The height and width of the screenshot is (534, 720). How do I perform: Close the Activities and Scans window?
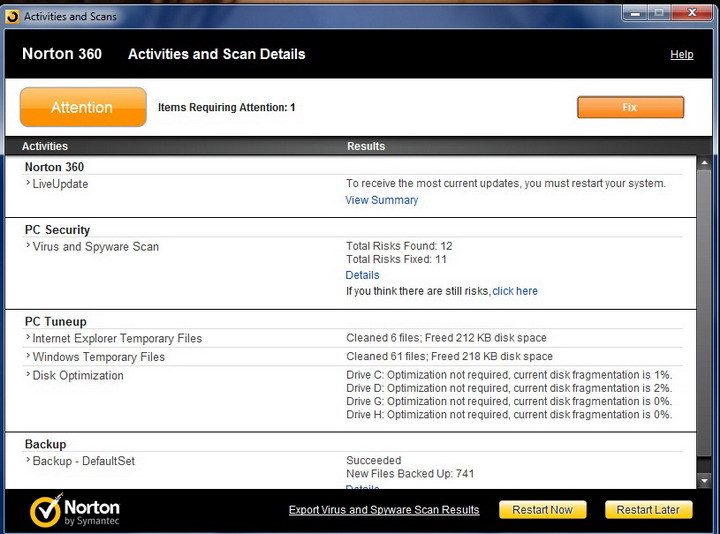[690, 12]
